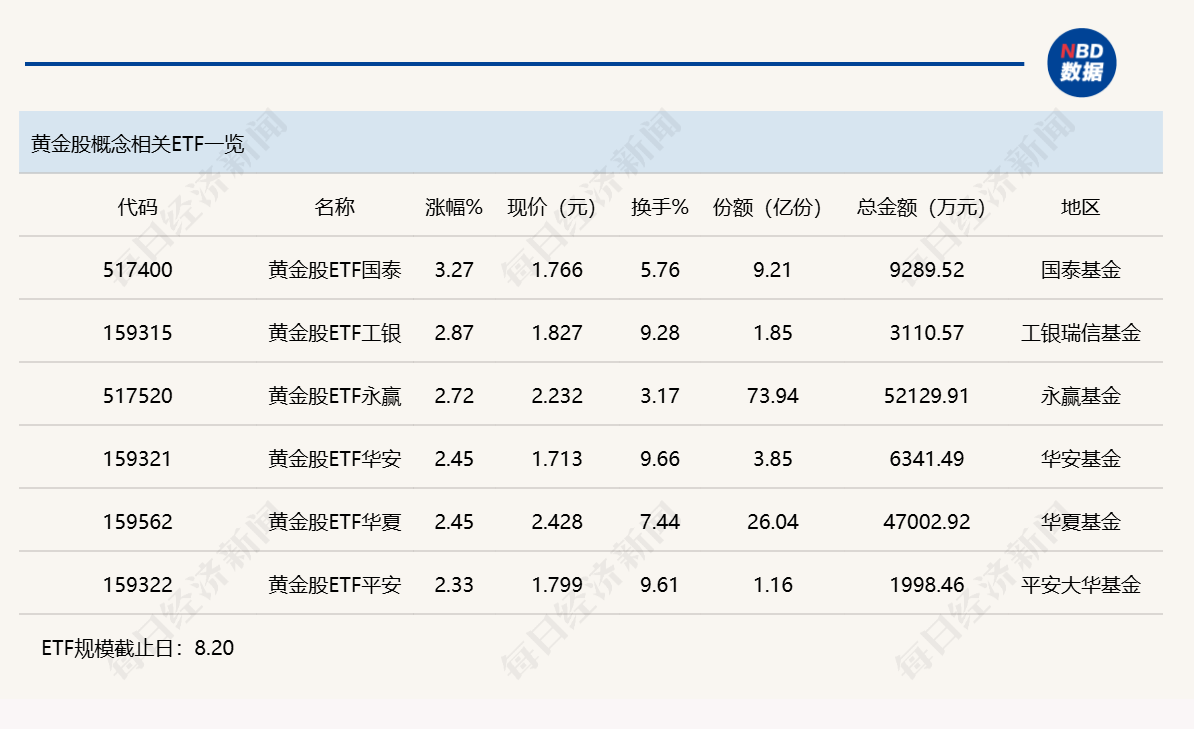This screenshot has width=1194, height=729.
Task: Click the name 黄金股ETF华夏
Action: click(x=334, y=522)
